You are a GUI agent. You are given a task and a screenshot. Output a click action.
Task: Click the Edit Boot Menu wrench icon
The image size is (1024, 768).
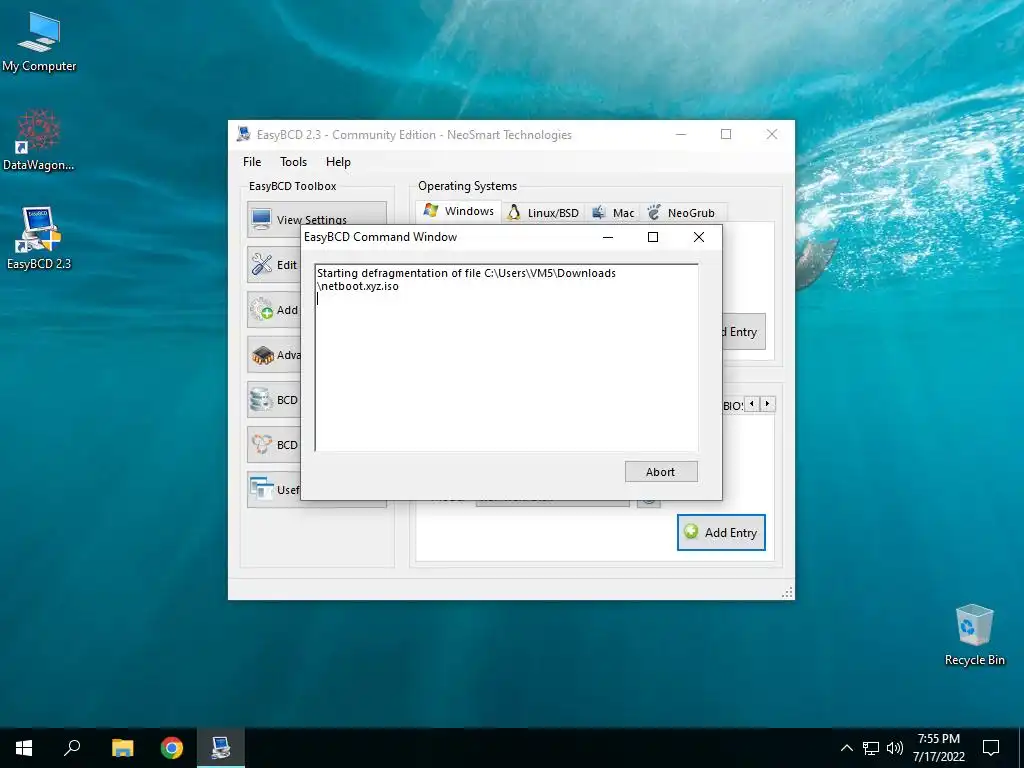point(262,264)
